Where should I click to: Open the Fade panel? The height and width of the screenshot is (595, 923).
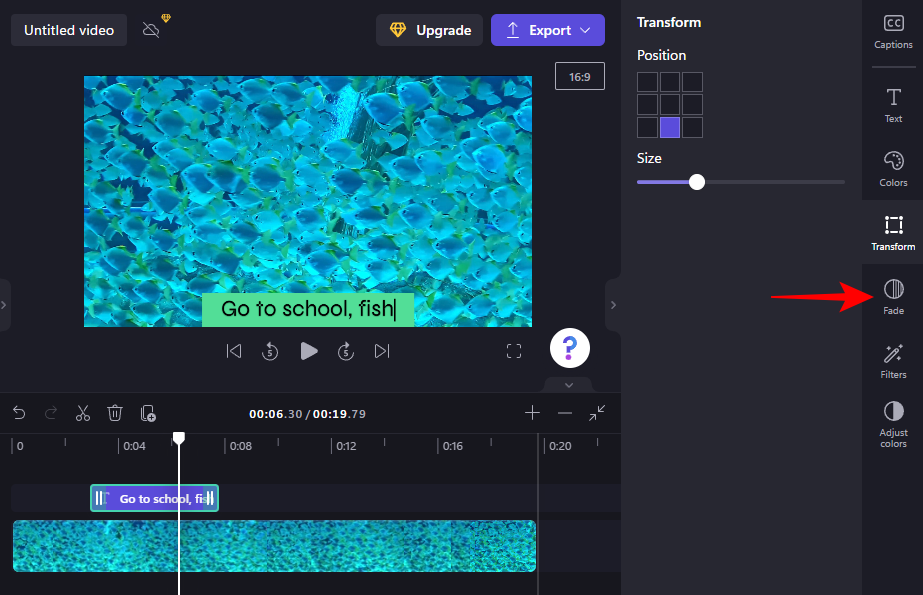point(893,296)
